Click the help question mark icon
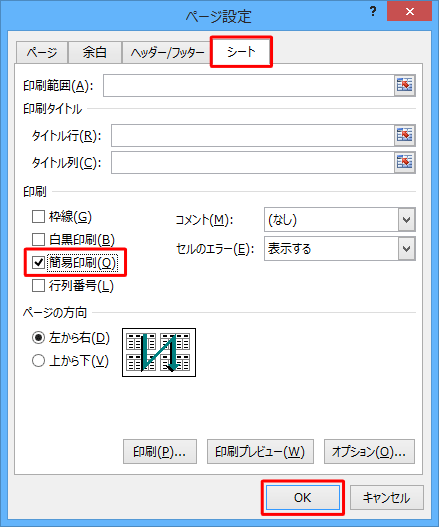Viewport: 439px width, 527px height. pos(373,12)
